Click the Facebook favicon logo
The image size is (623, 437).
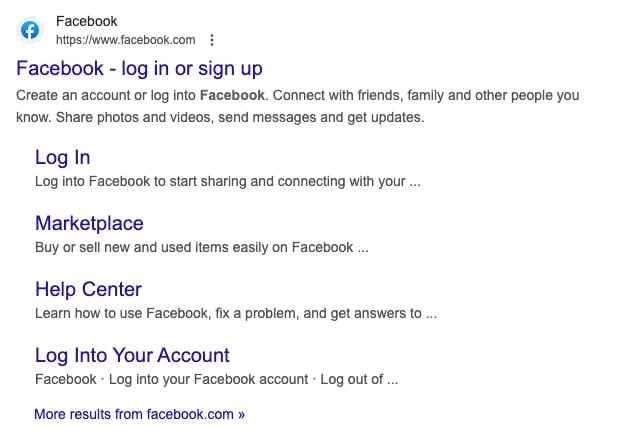coord(31,30)
